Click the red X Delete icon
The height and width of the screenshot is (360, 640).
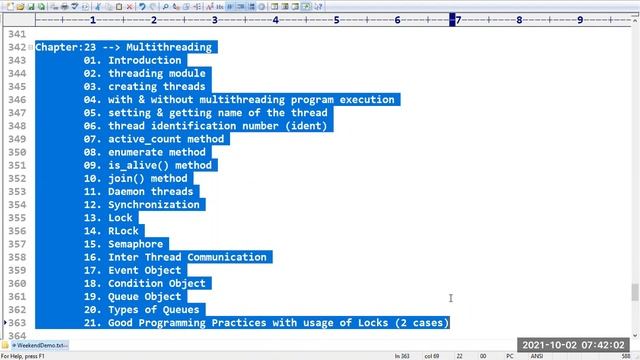click(x=129, y=7)
